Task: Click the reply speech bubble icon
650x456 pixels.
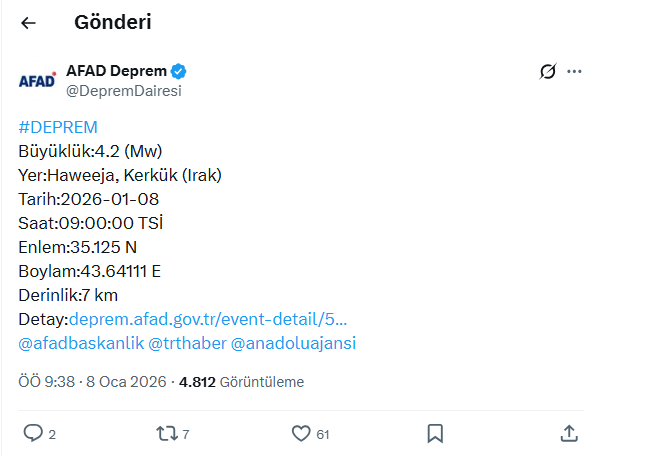Action: click(x=33, y=433)
